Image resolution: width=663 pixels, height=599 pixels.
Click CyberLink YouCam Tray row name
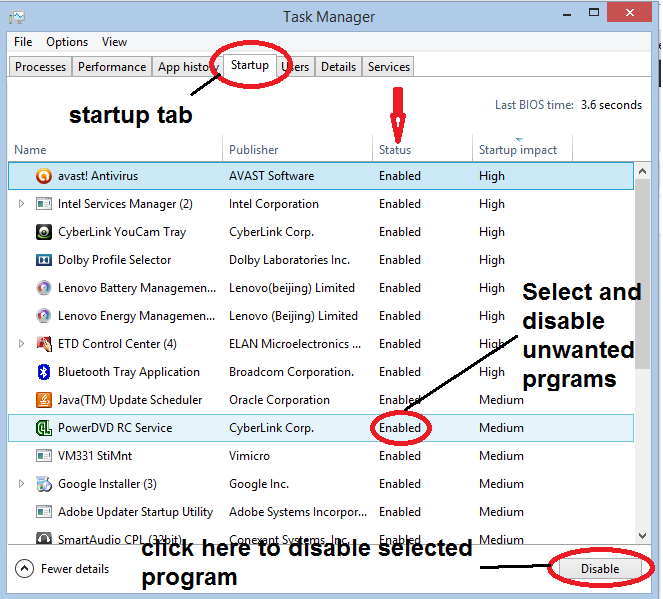point(122,232)
